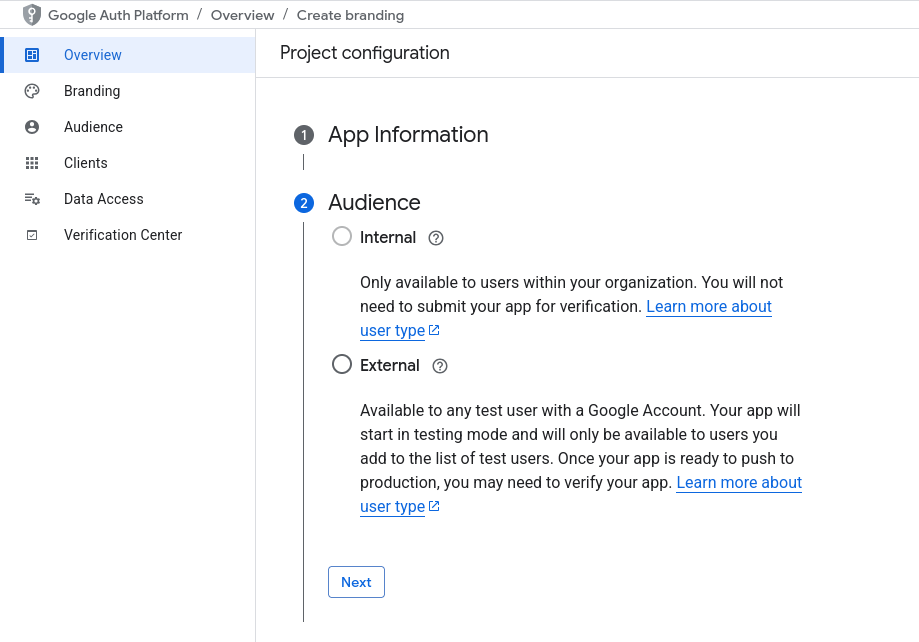Open help tooltip next to Internal
The width and height of the screenshot is (919, 642).
435,238
